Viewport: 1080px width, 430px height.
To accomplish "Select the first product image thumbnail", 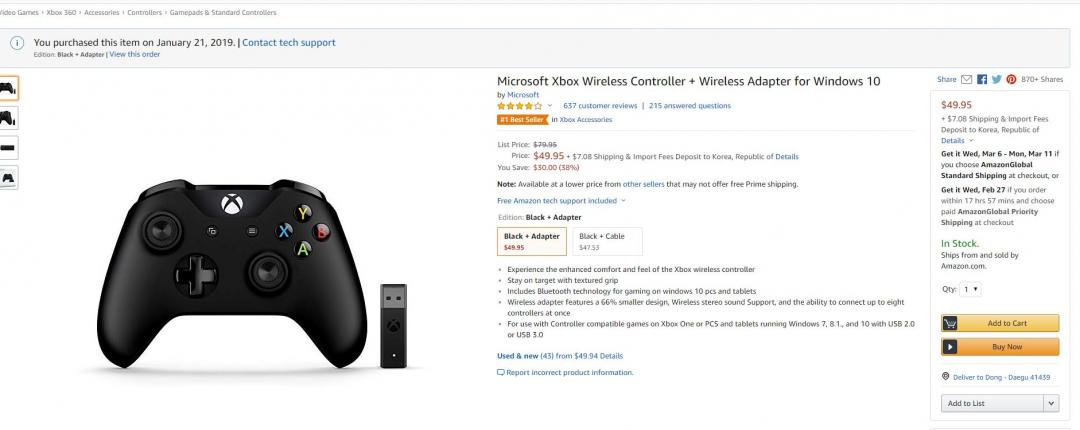I will [7, 88].
